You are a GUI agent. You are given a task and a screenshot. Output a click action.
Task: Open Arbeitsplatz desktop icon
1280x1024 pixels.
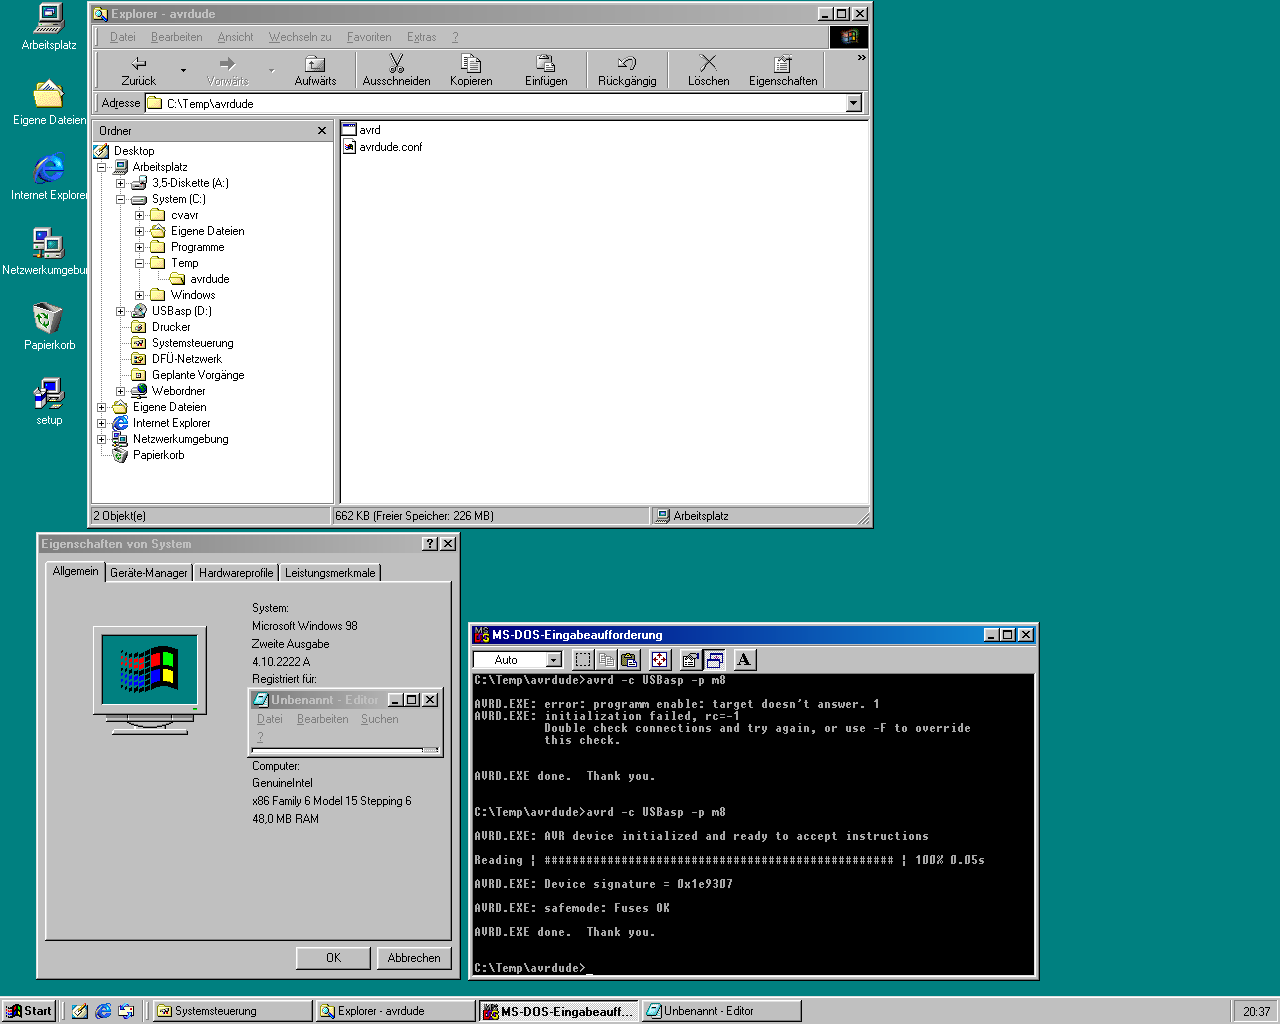click(x=49, y=27)
